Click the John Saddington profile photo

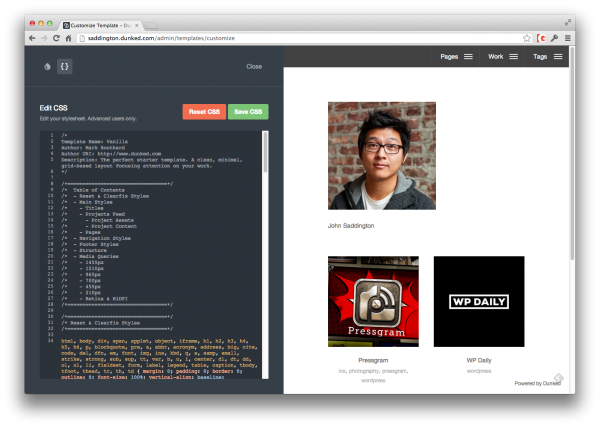382,156
